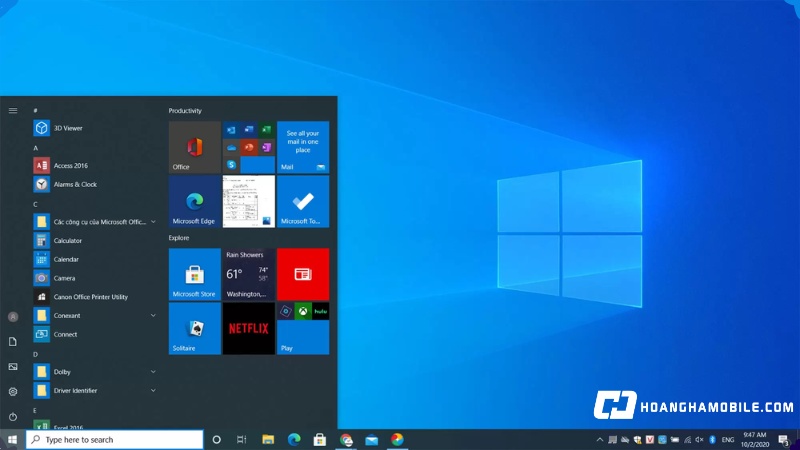
Task: Open Task View from the taskbar
Action: coord(242,439)
